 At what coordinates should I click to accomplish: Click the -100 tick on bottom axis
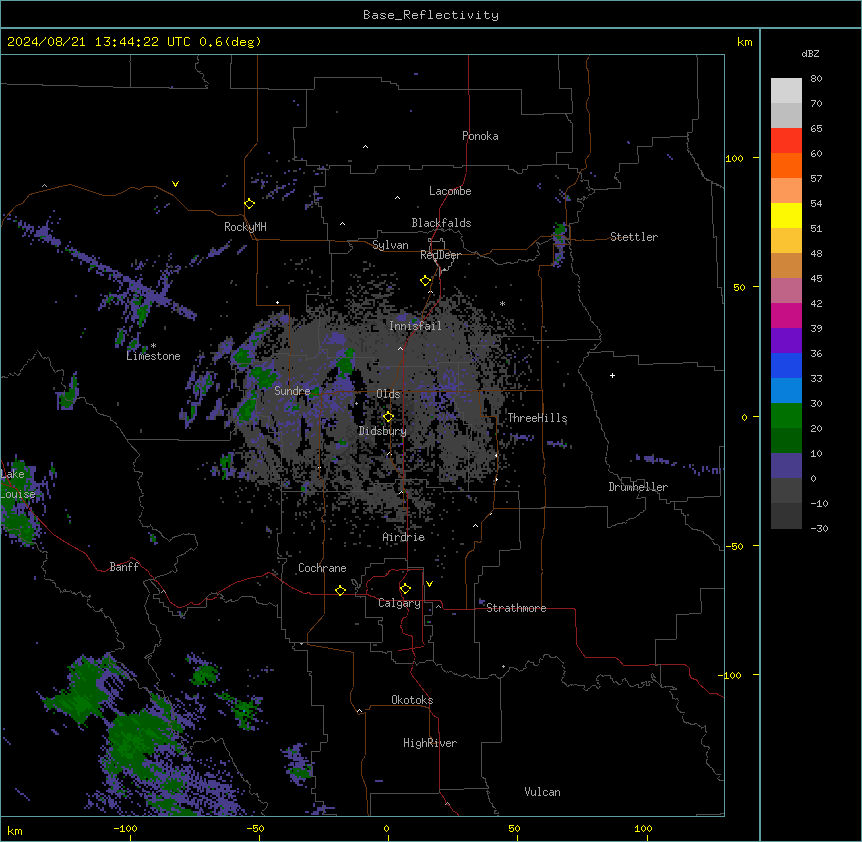click(125, 828)
